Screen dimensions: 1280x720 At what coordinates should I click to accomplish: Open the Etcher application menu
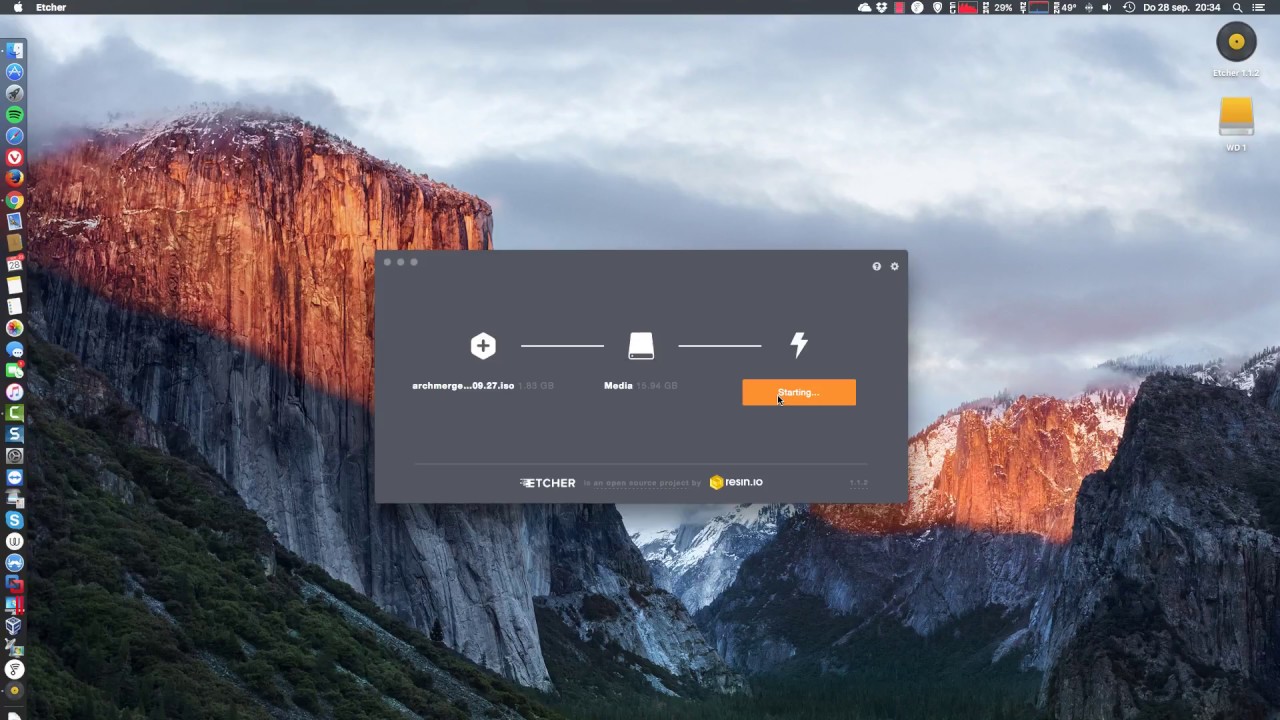tap(51, 7)
